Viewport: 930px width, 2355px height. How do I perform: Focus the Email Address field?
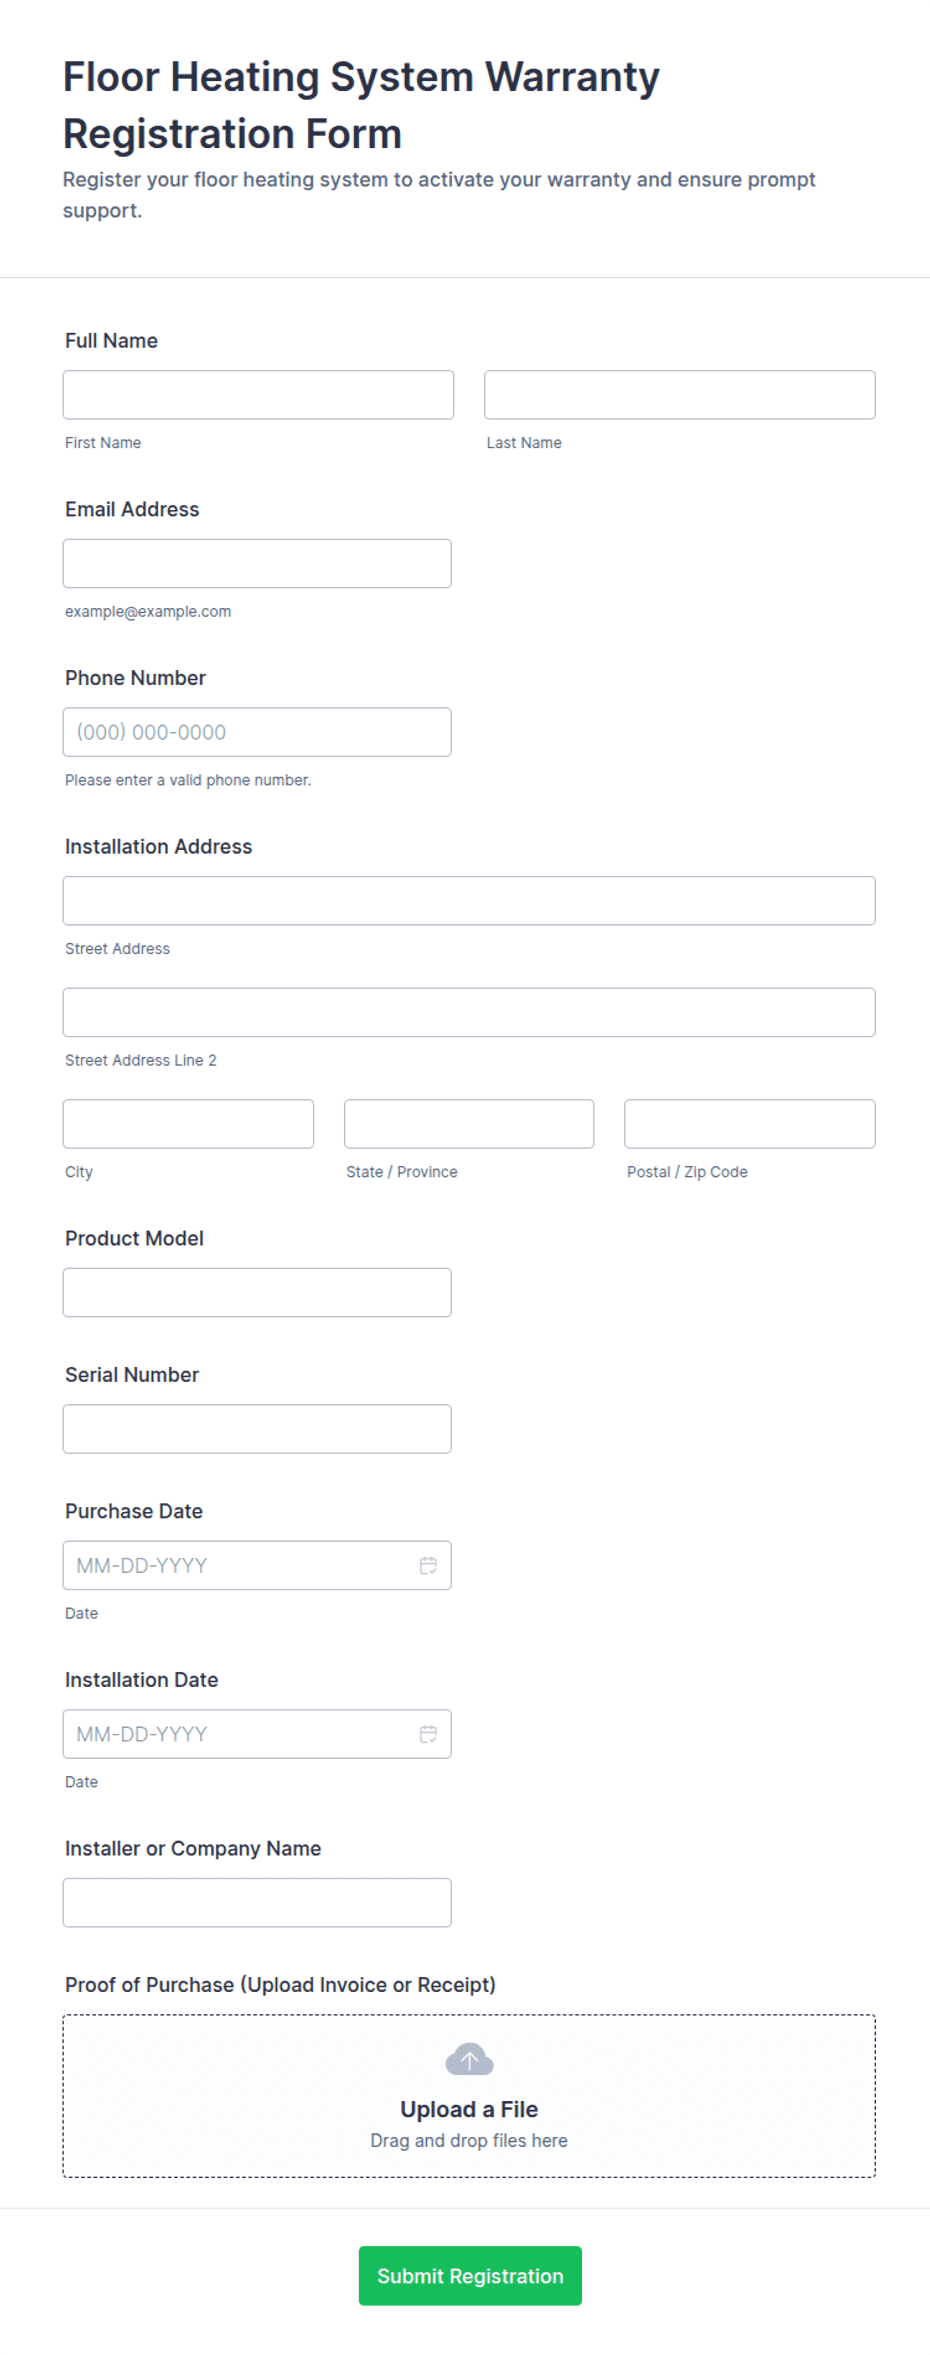257,564
